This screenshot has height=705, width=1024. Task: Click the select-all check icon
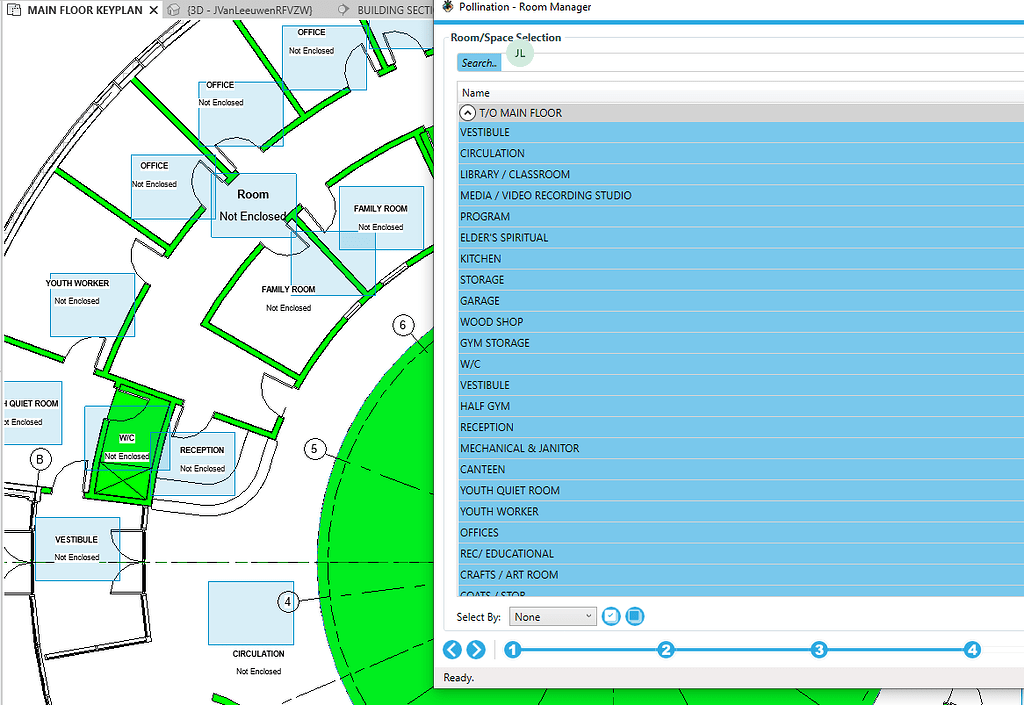click(x=612, y=617)
